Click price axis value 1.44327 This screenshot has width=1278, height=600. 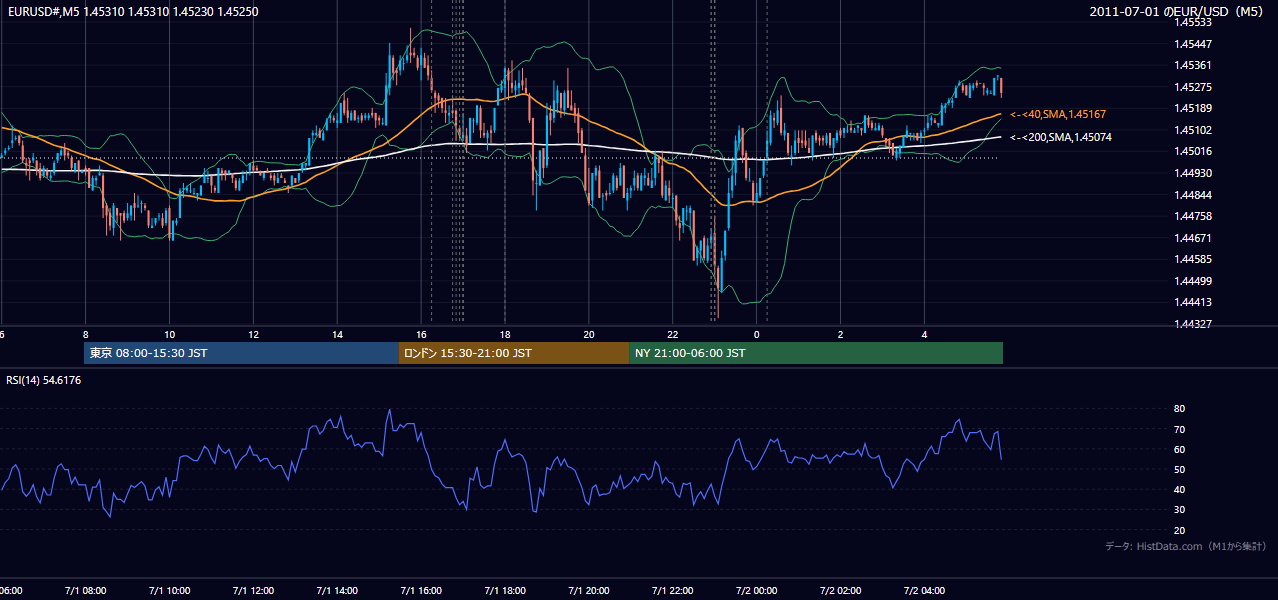click(x=1194, y=324)
